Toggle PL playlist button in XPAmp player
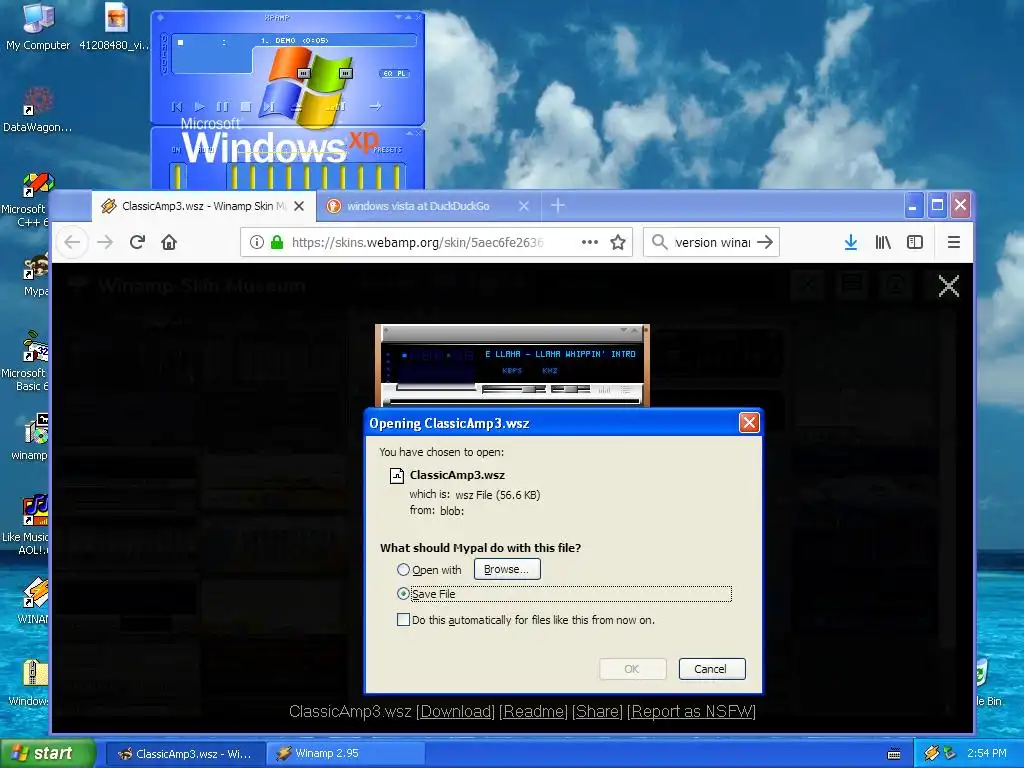Viewport: 1024px width, 768px height. click(x=402, y=73)
